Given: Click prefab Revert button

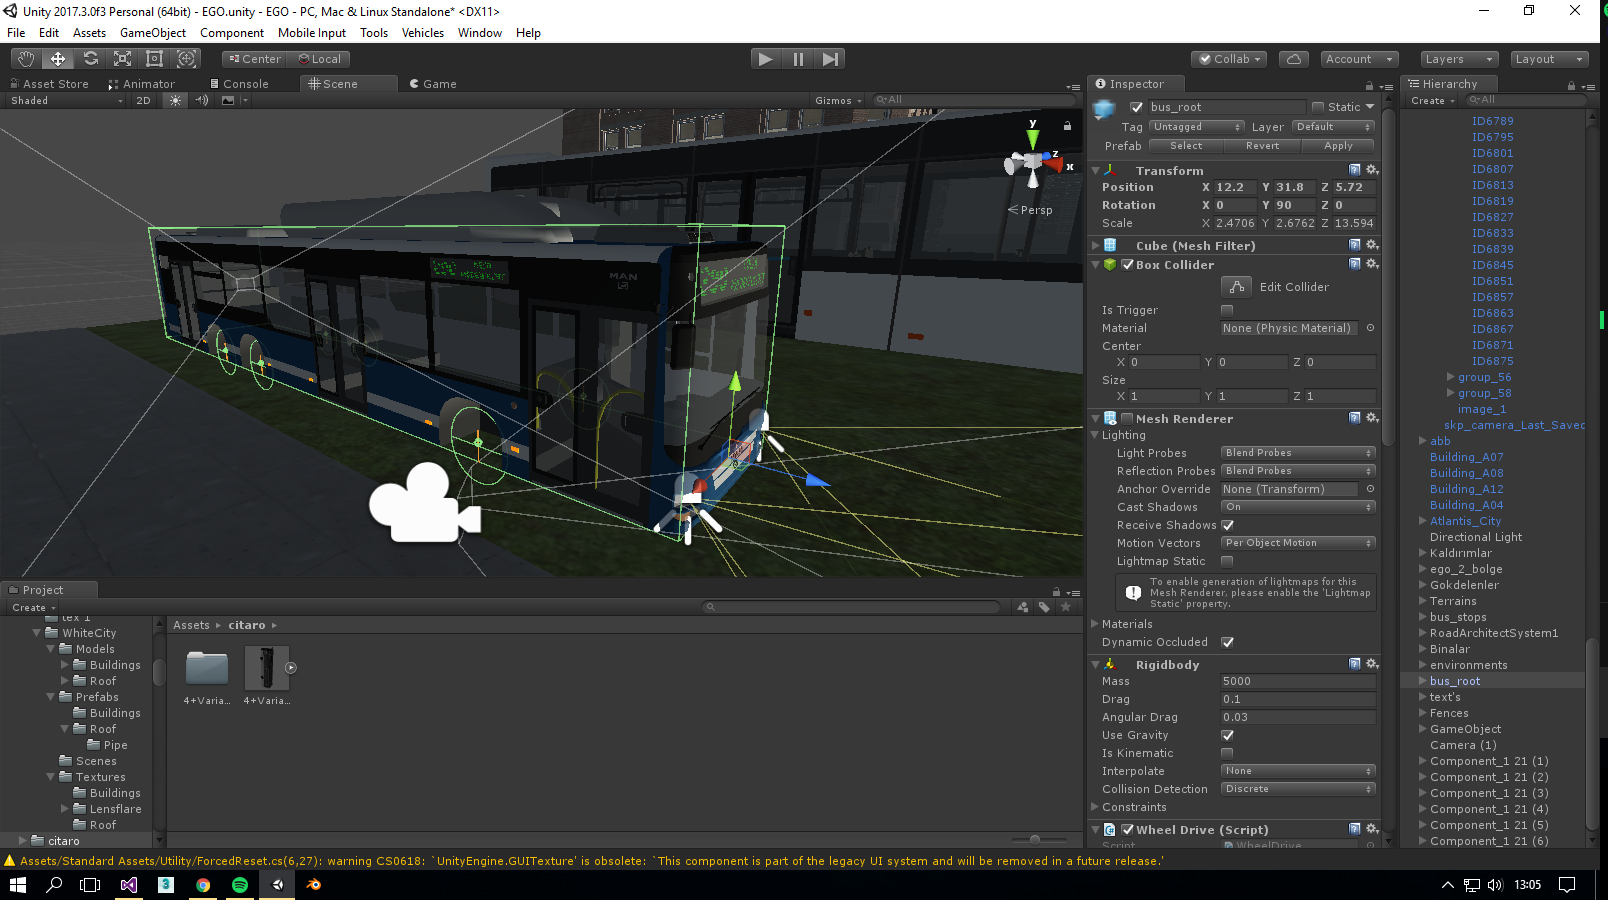Looking at the screenshot, I should [1262, 146].
